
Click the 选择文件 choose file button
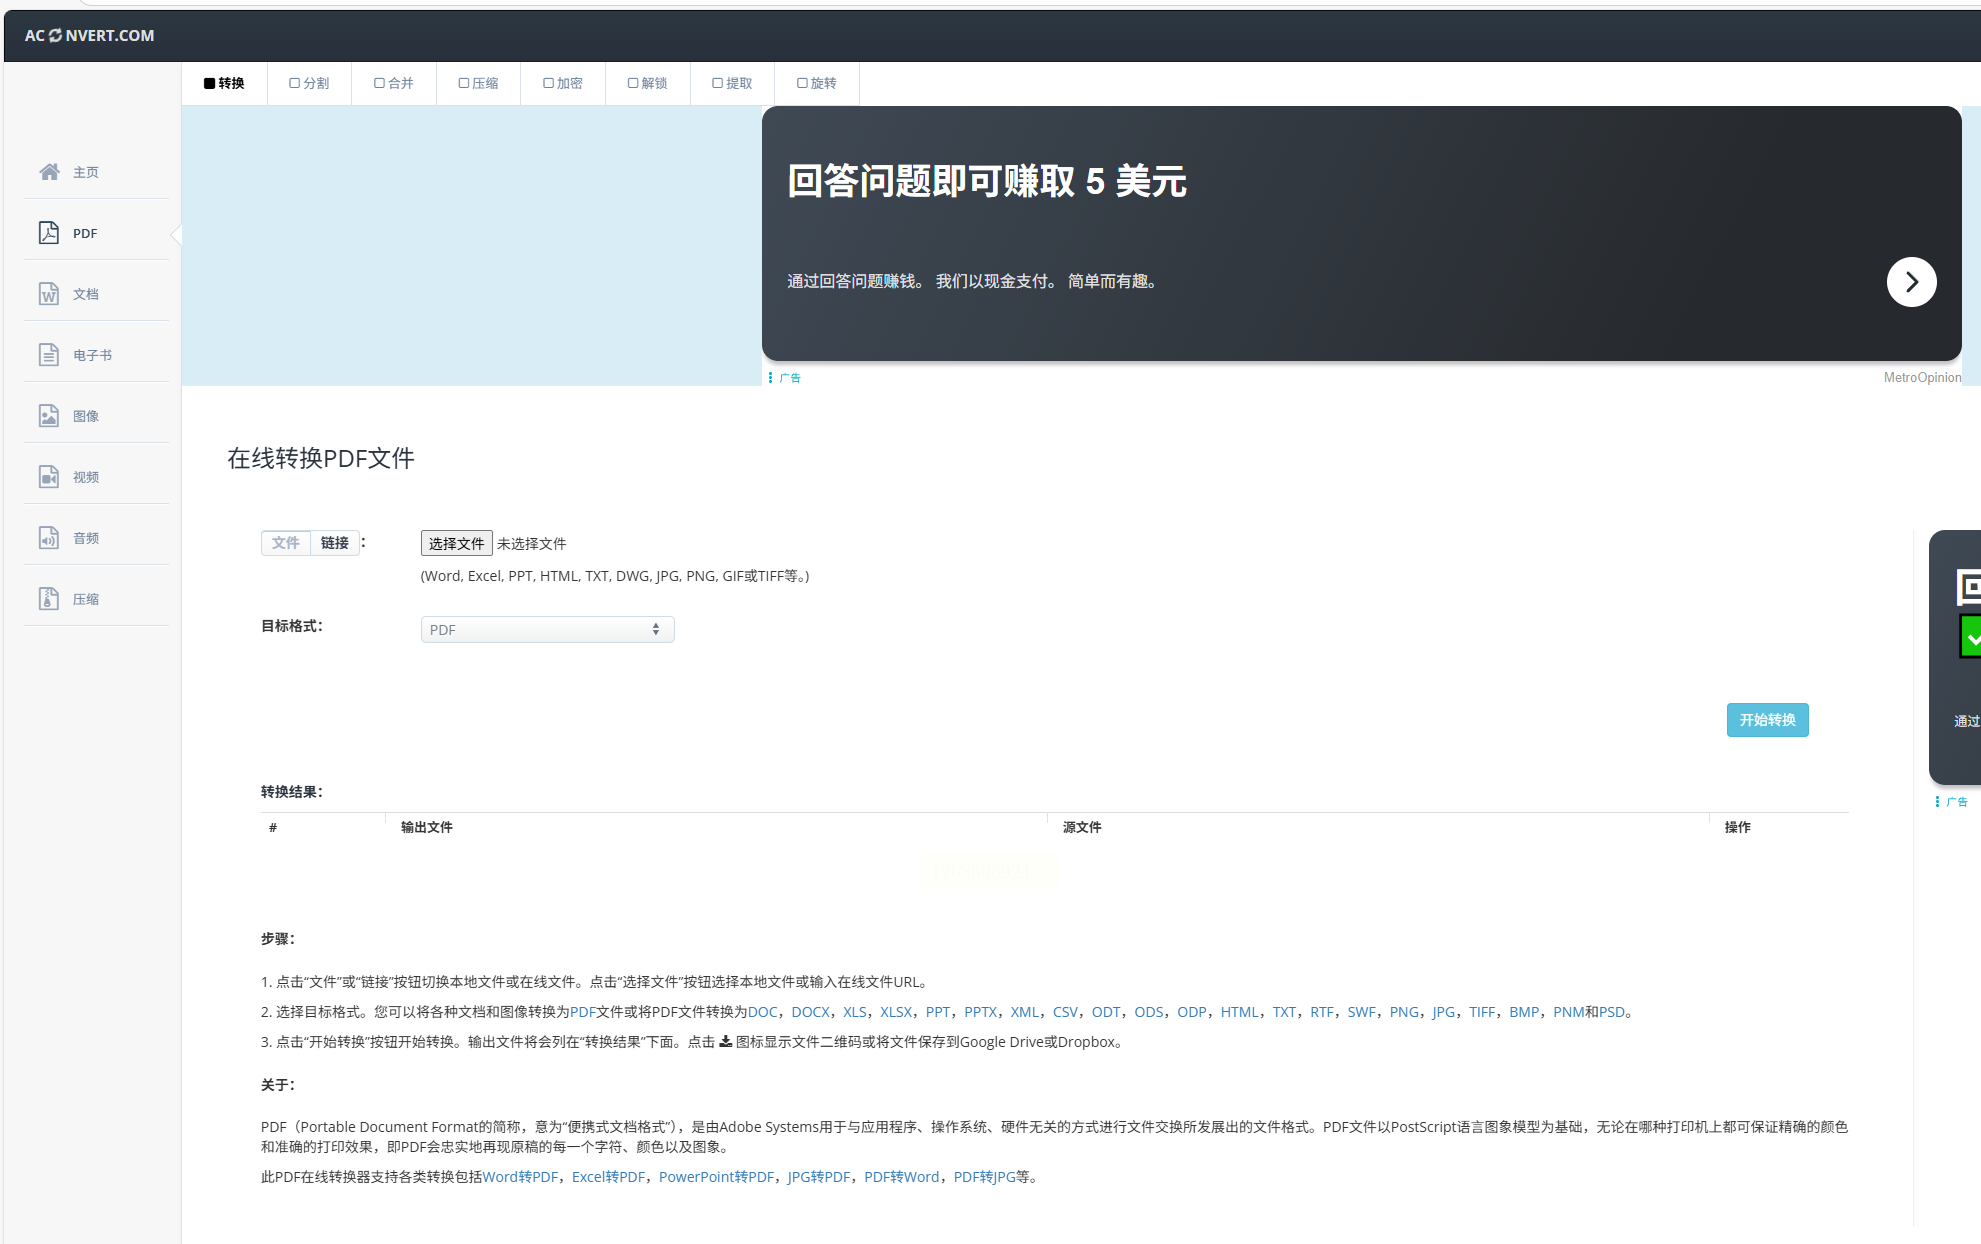click(456, 543)
